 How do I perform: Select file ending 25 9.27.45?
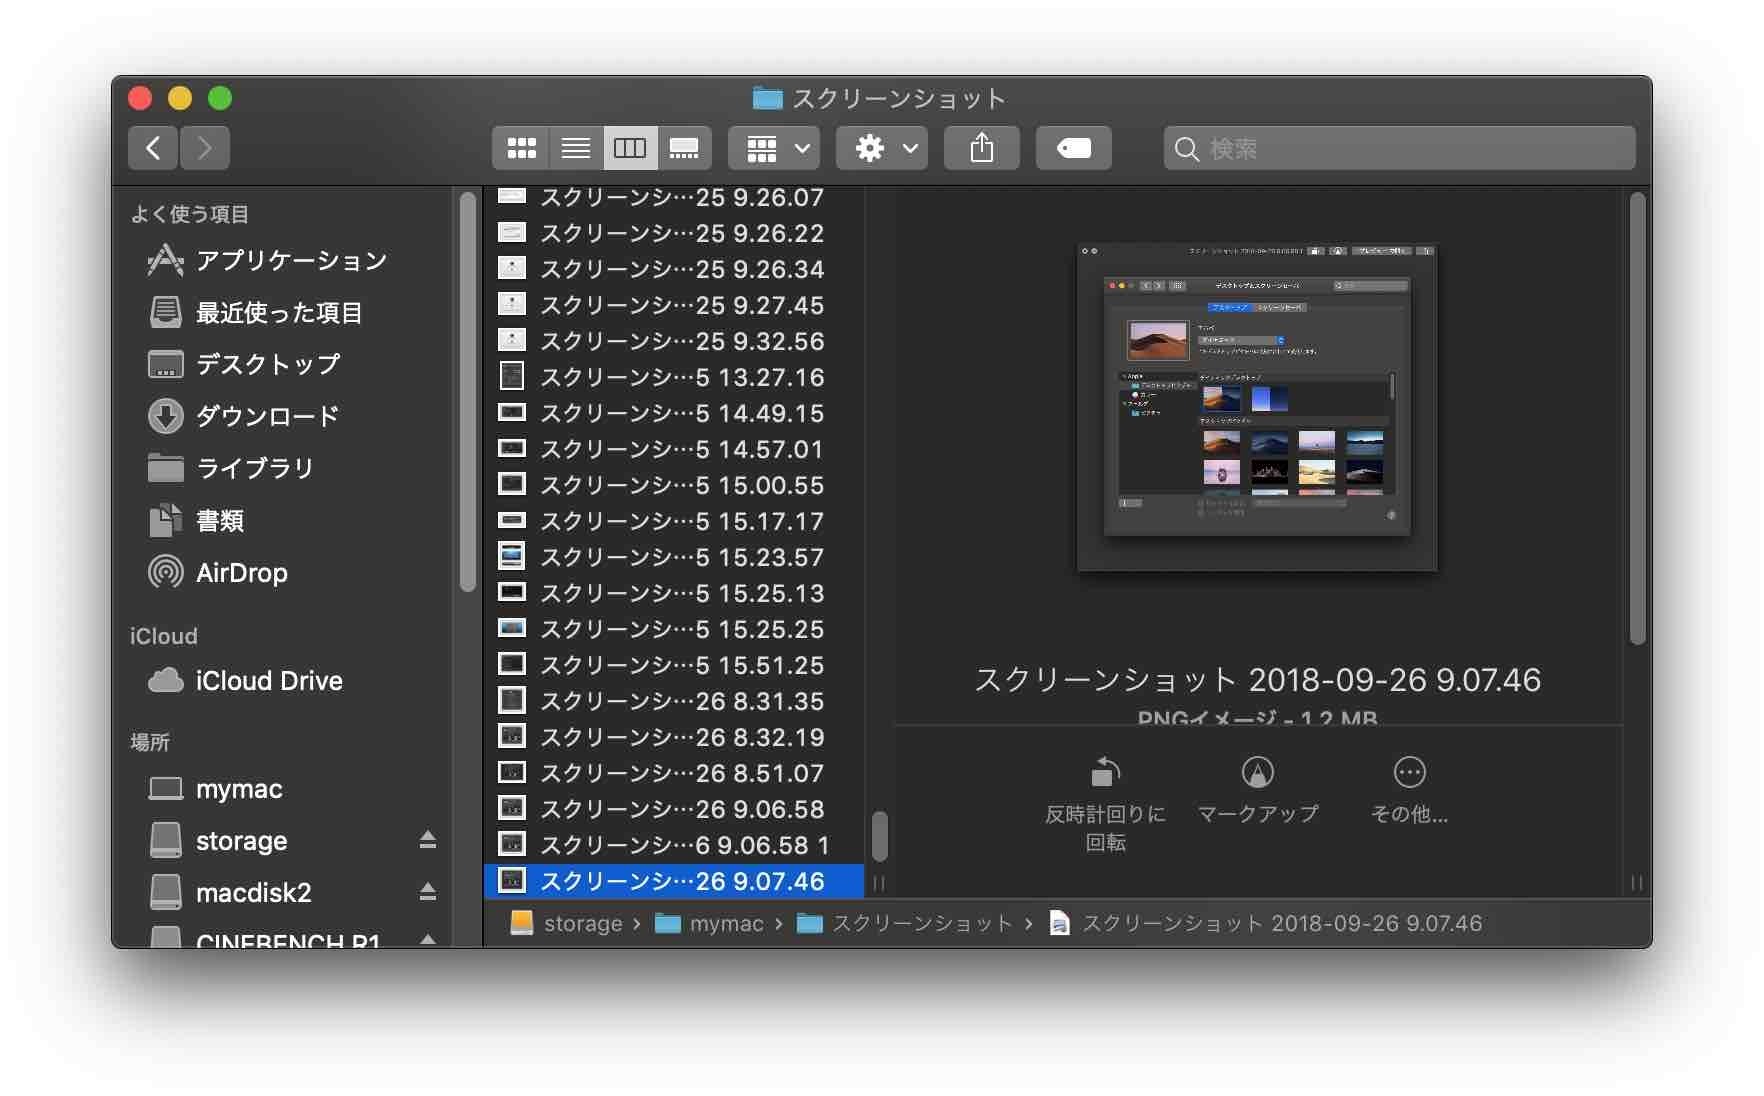coord(674,305)
